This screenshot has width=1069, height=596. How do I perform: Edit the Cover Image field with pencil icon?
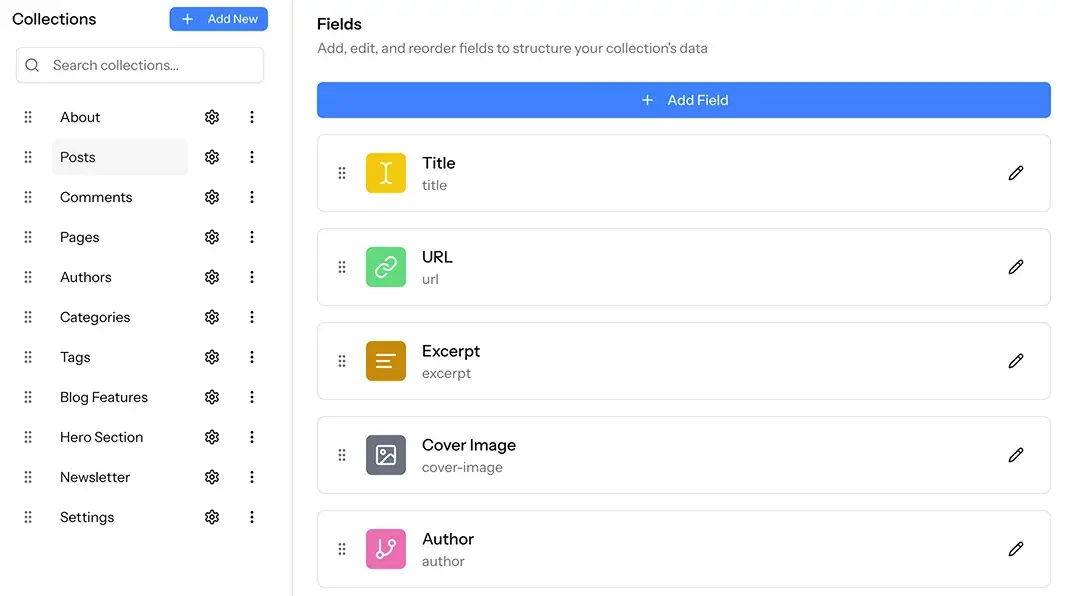click(x=1016, y=456)
